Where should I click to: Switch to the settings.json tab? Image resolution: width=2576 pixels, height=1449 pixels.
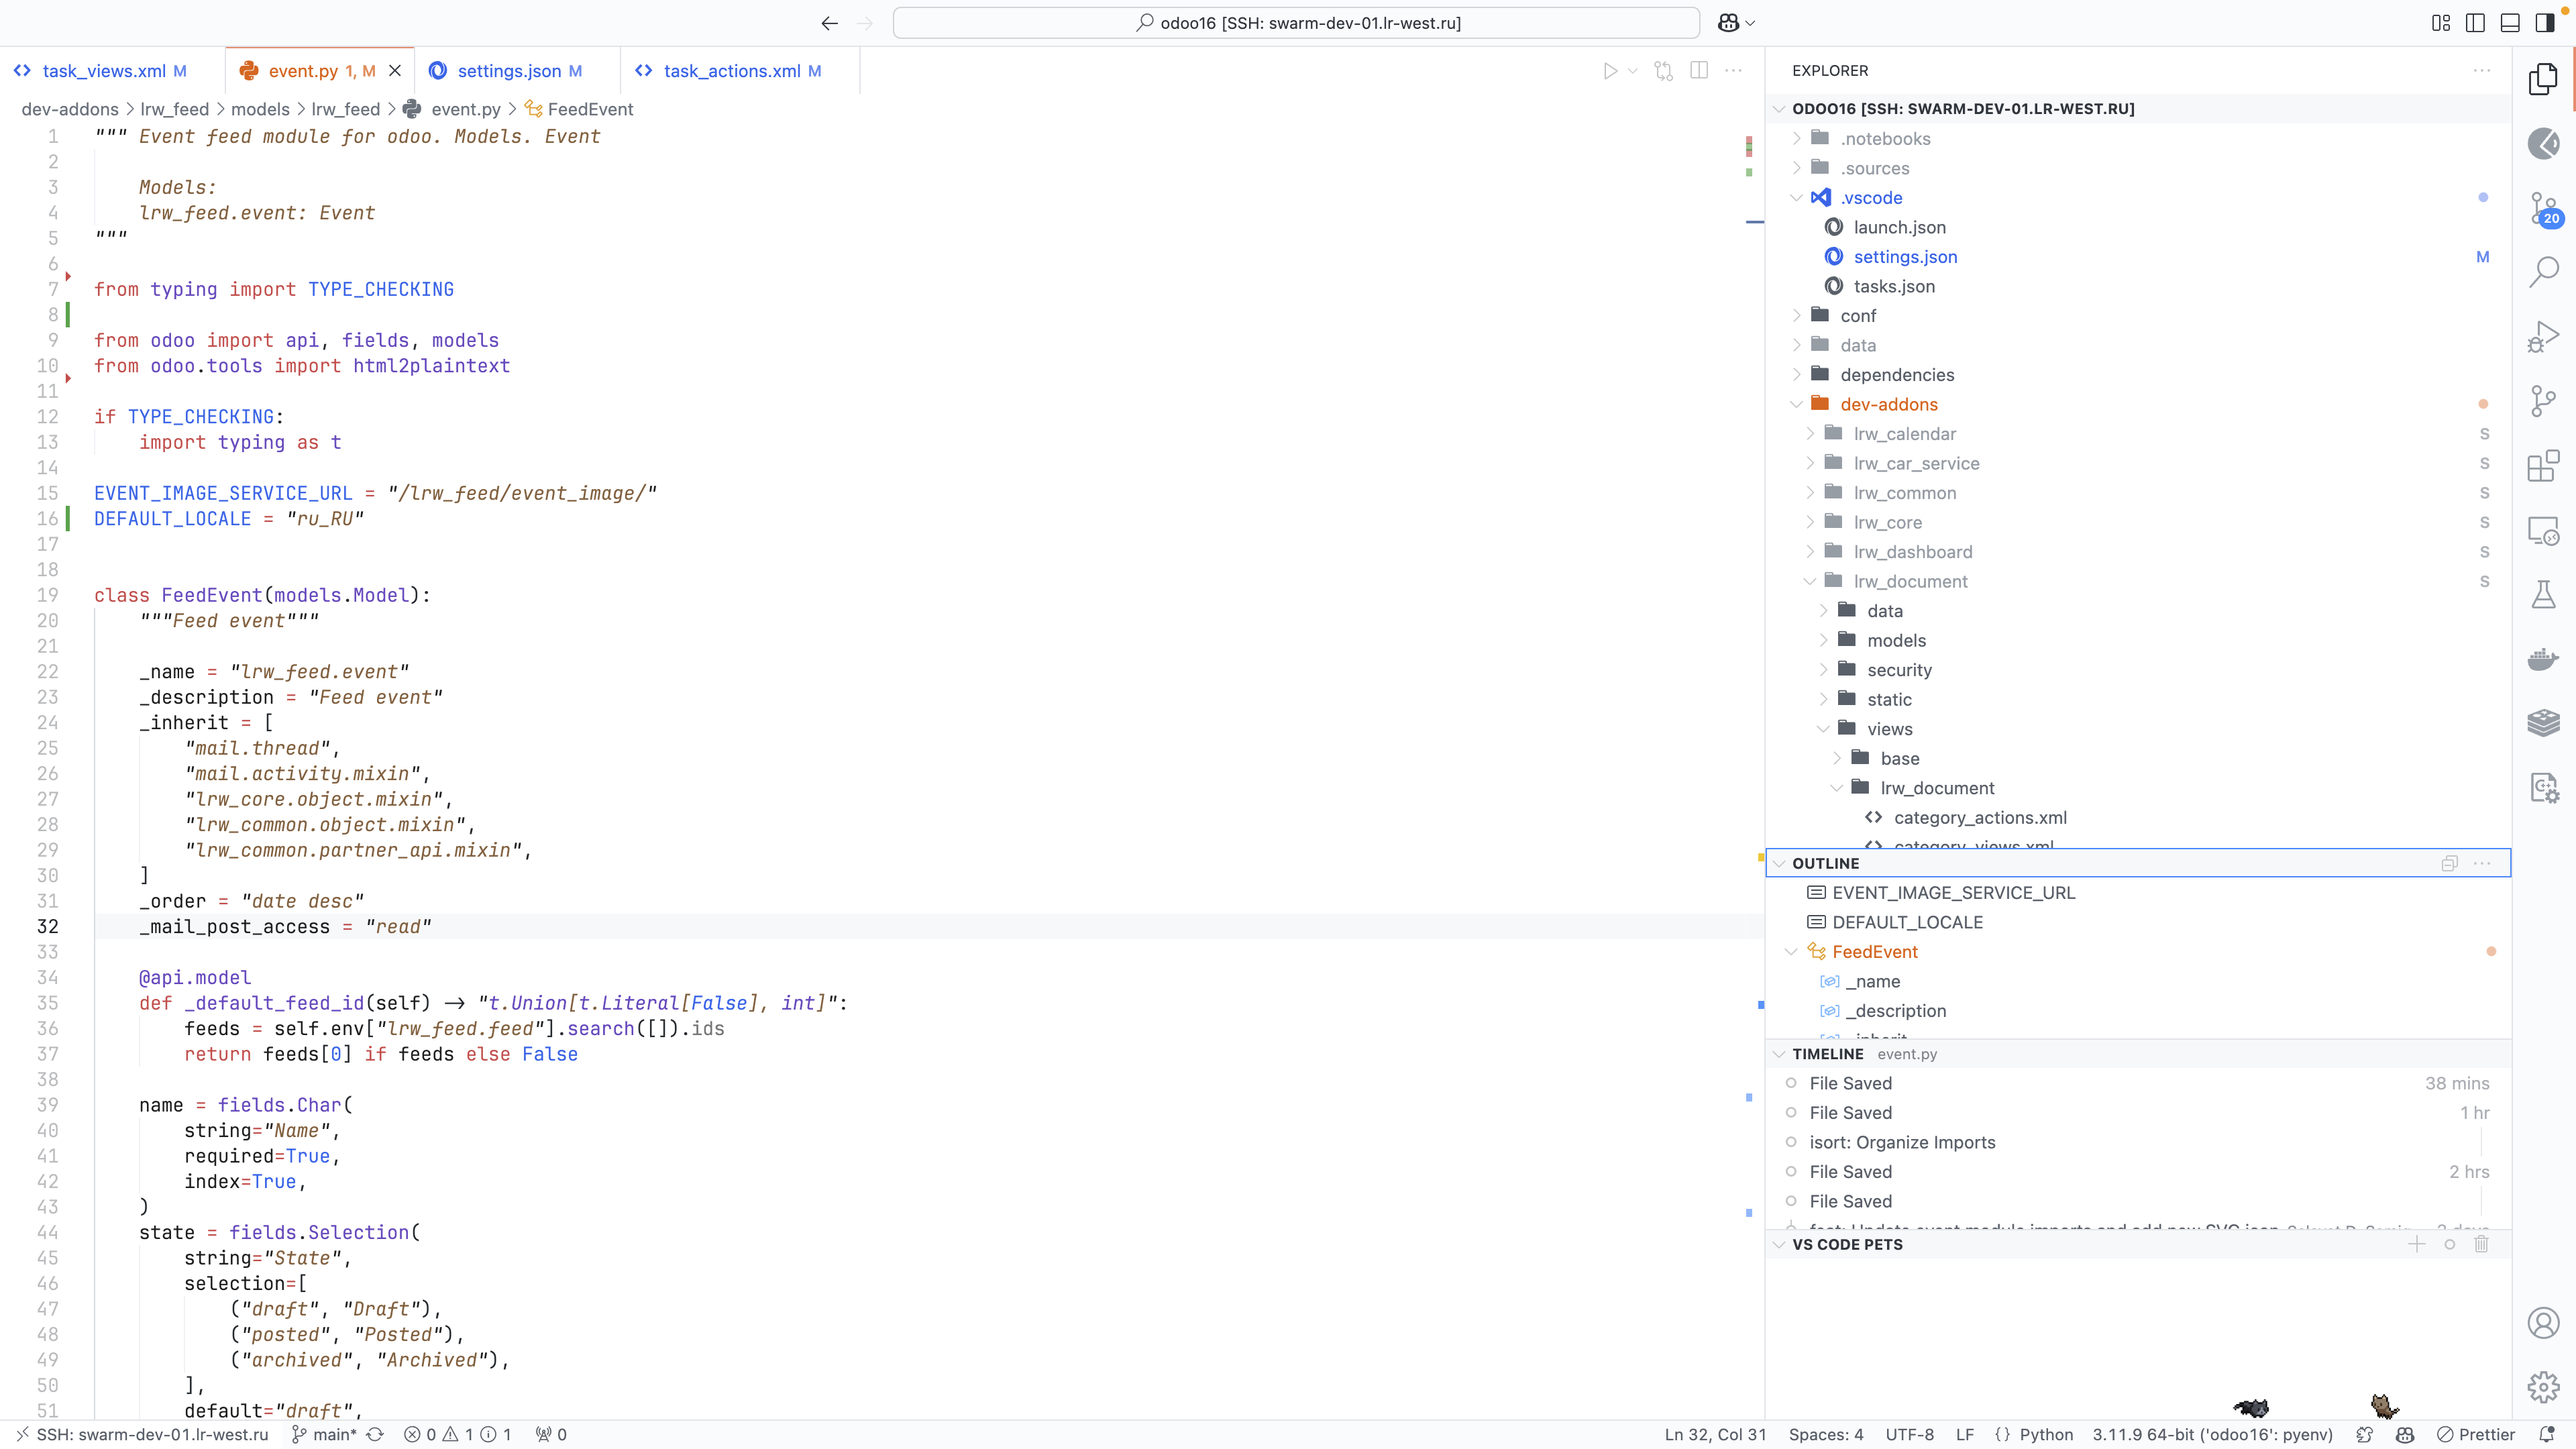click(508, 71)
